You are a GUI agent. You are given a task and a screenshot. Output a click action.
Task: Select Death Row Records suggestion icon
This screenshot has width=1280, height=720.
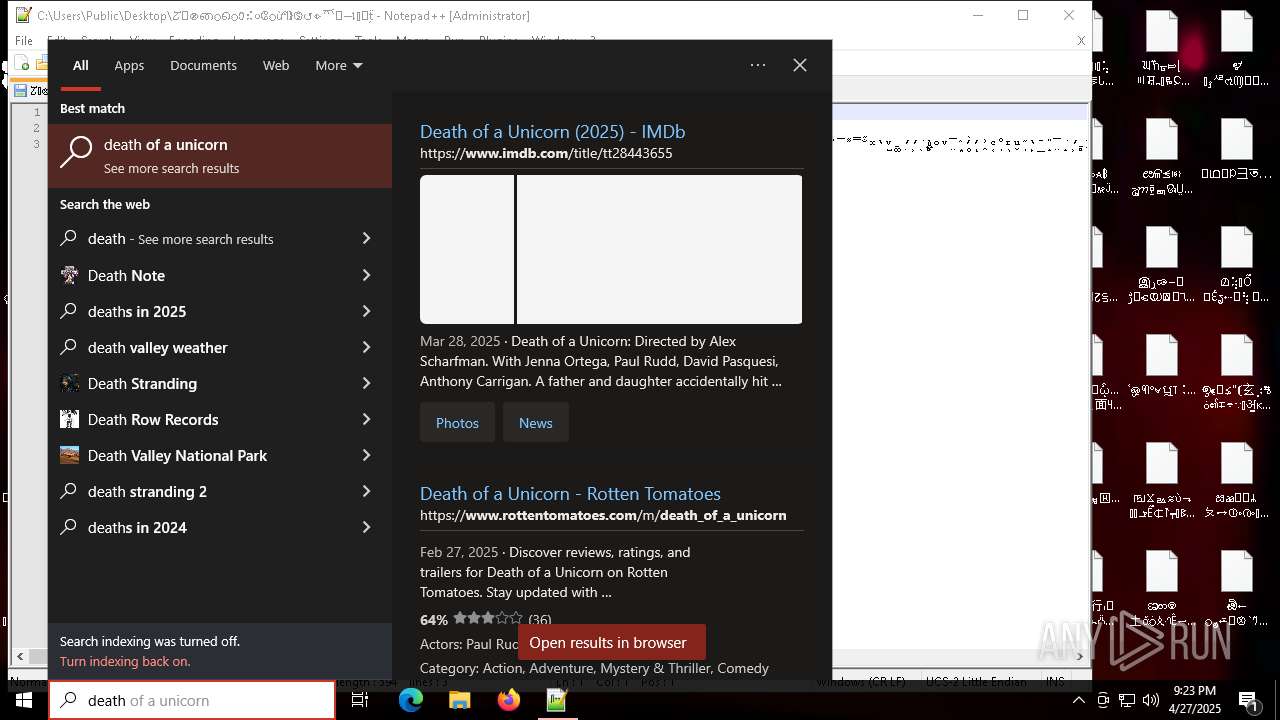pos(69,419)
